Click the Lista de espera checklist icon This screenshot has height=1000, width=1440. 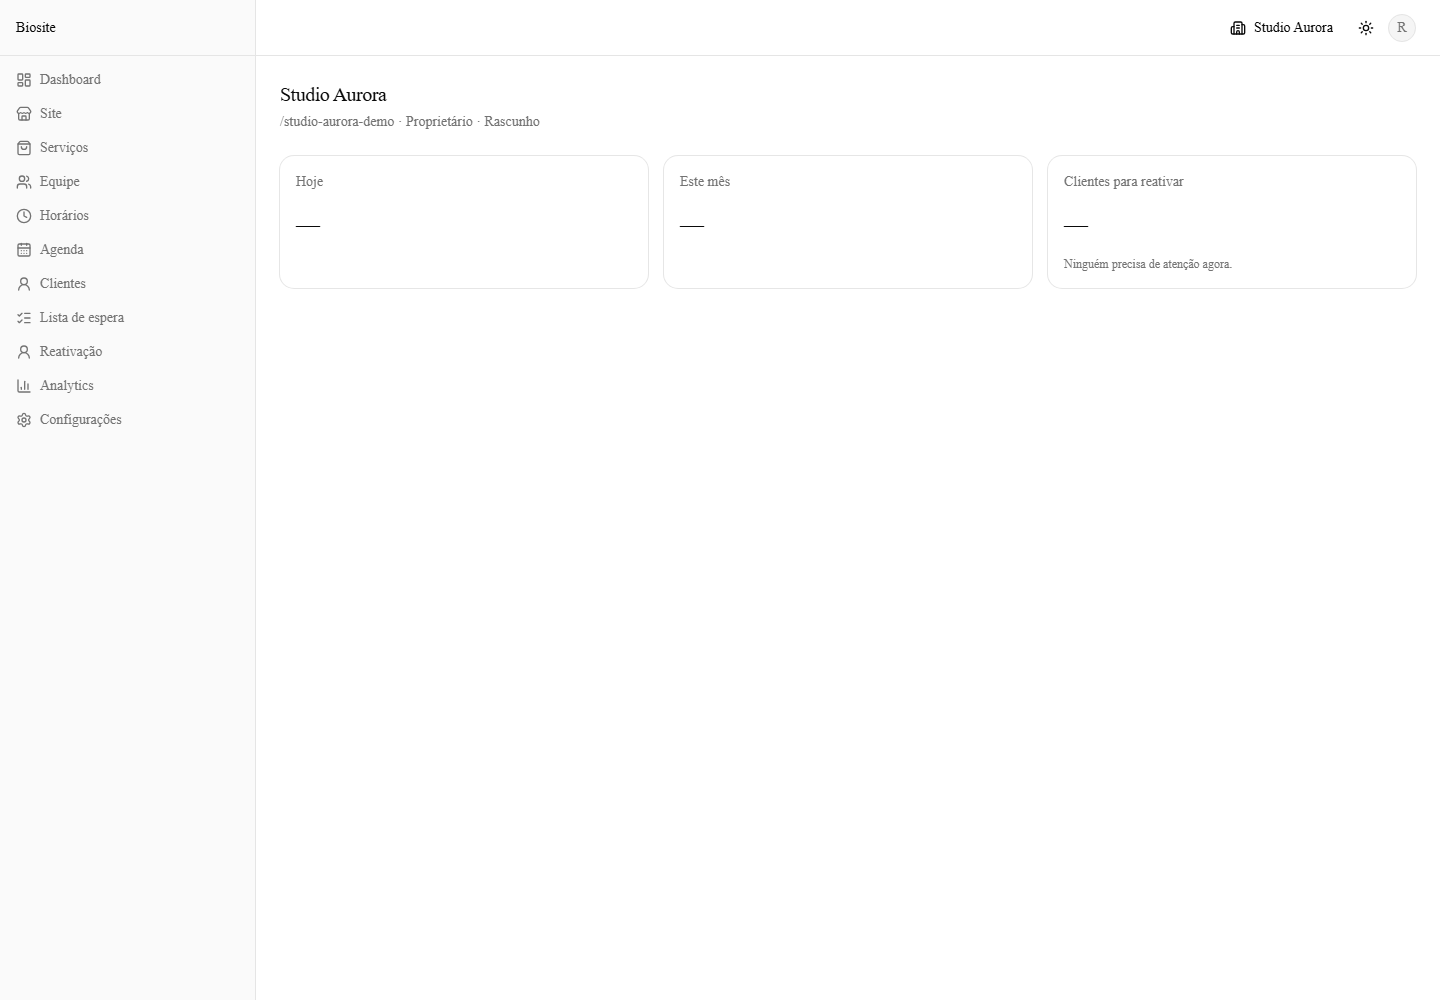[24, 318]
